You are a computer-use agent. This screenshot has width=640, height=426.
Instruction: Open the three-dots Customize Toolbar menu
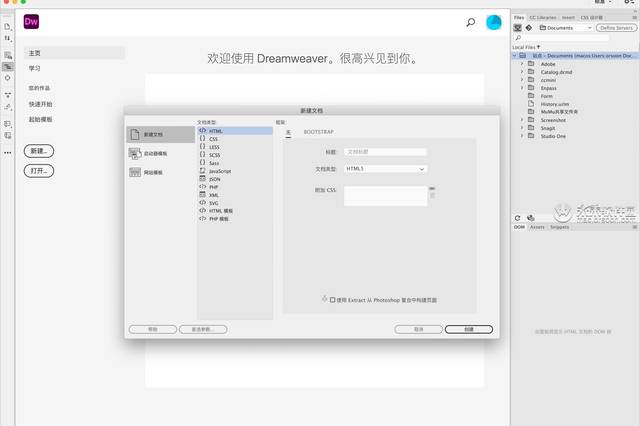pyautogui.click(x=8, y=153)
